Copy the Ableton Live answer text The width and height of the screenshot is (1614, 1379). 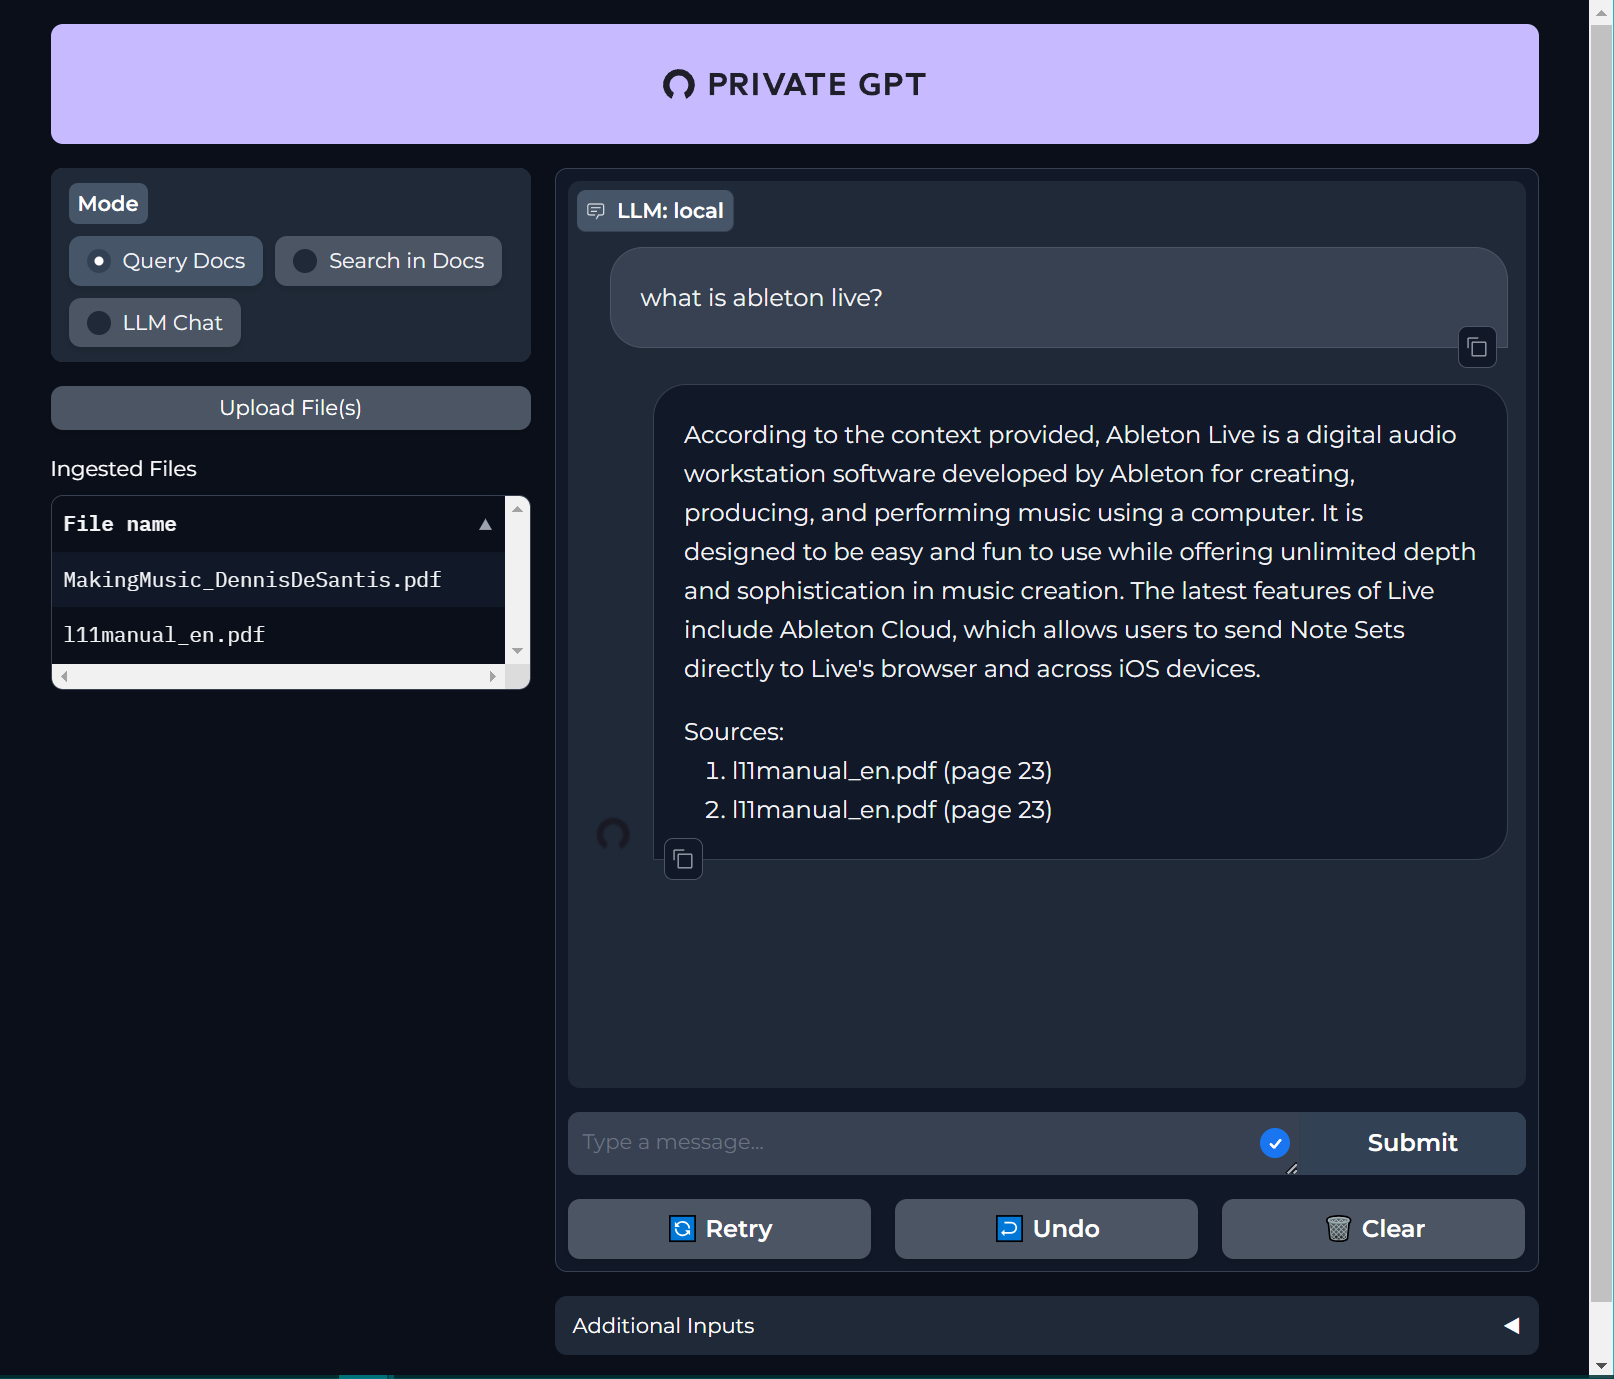(x=683, y=860)
